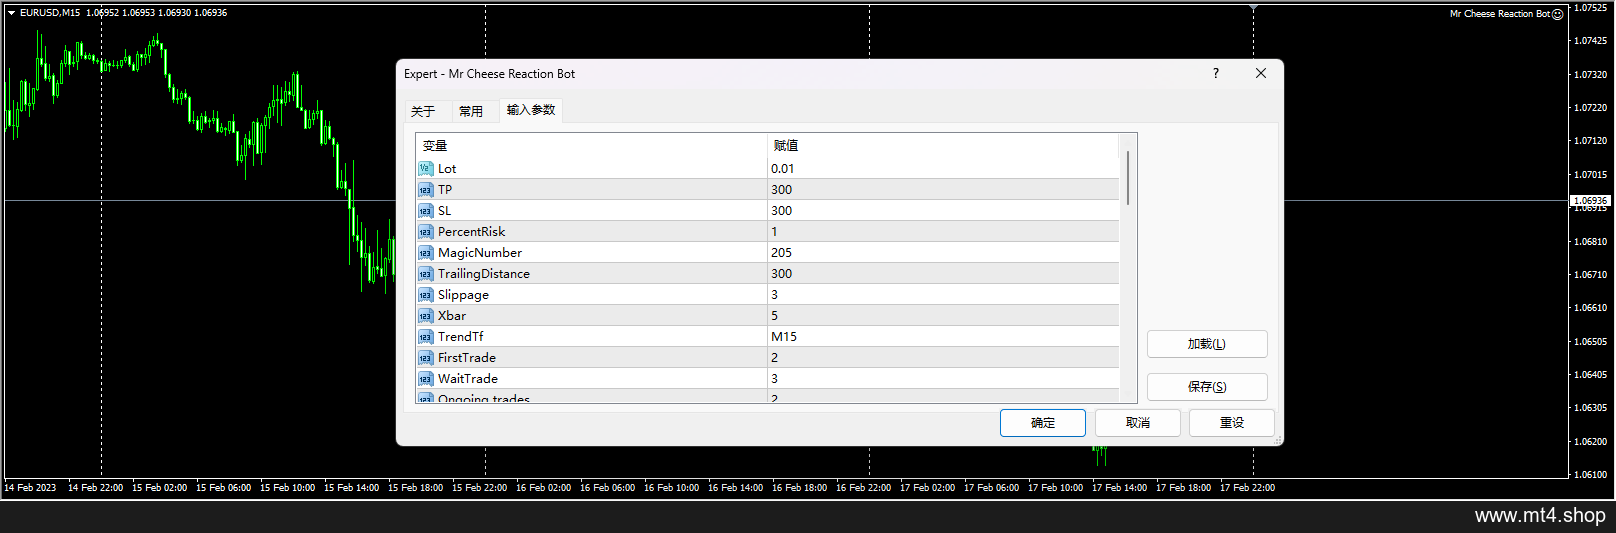The image size is (1616, 533).
Task: Close the Expert dialog
Action: coord(1260,74)
